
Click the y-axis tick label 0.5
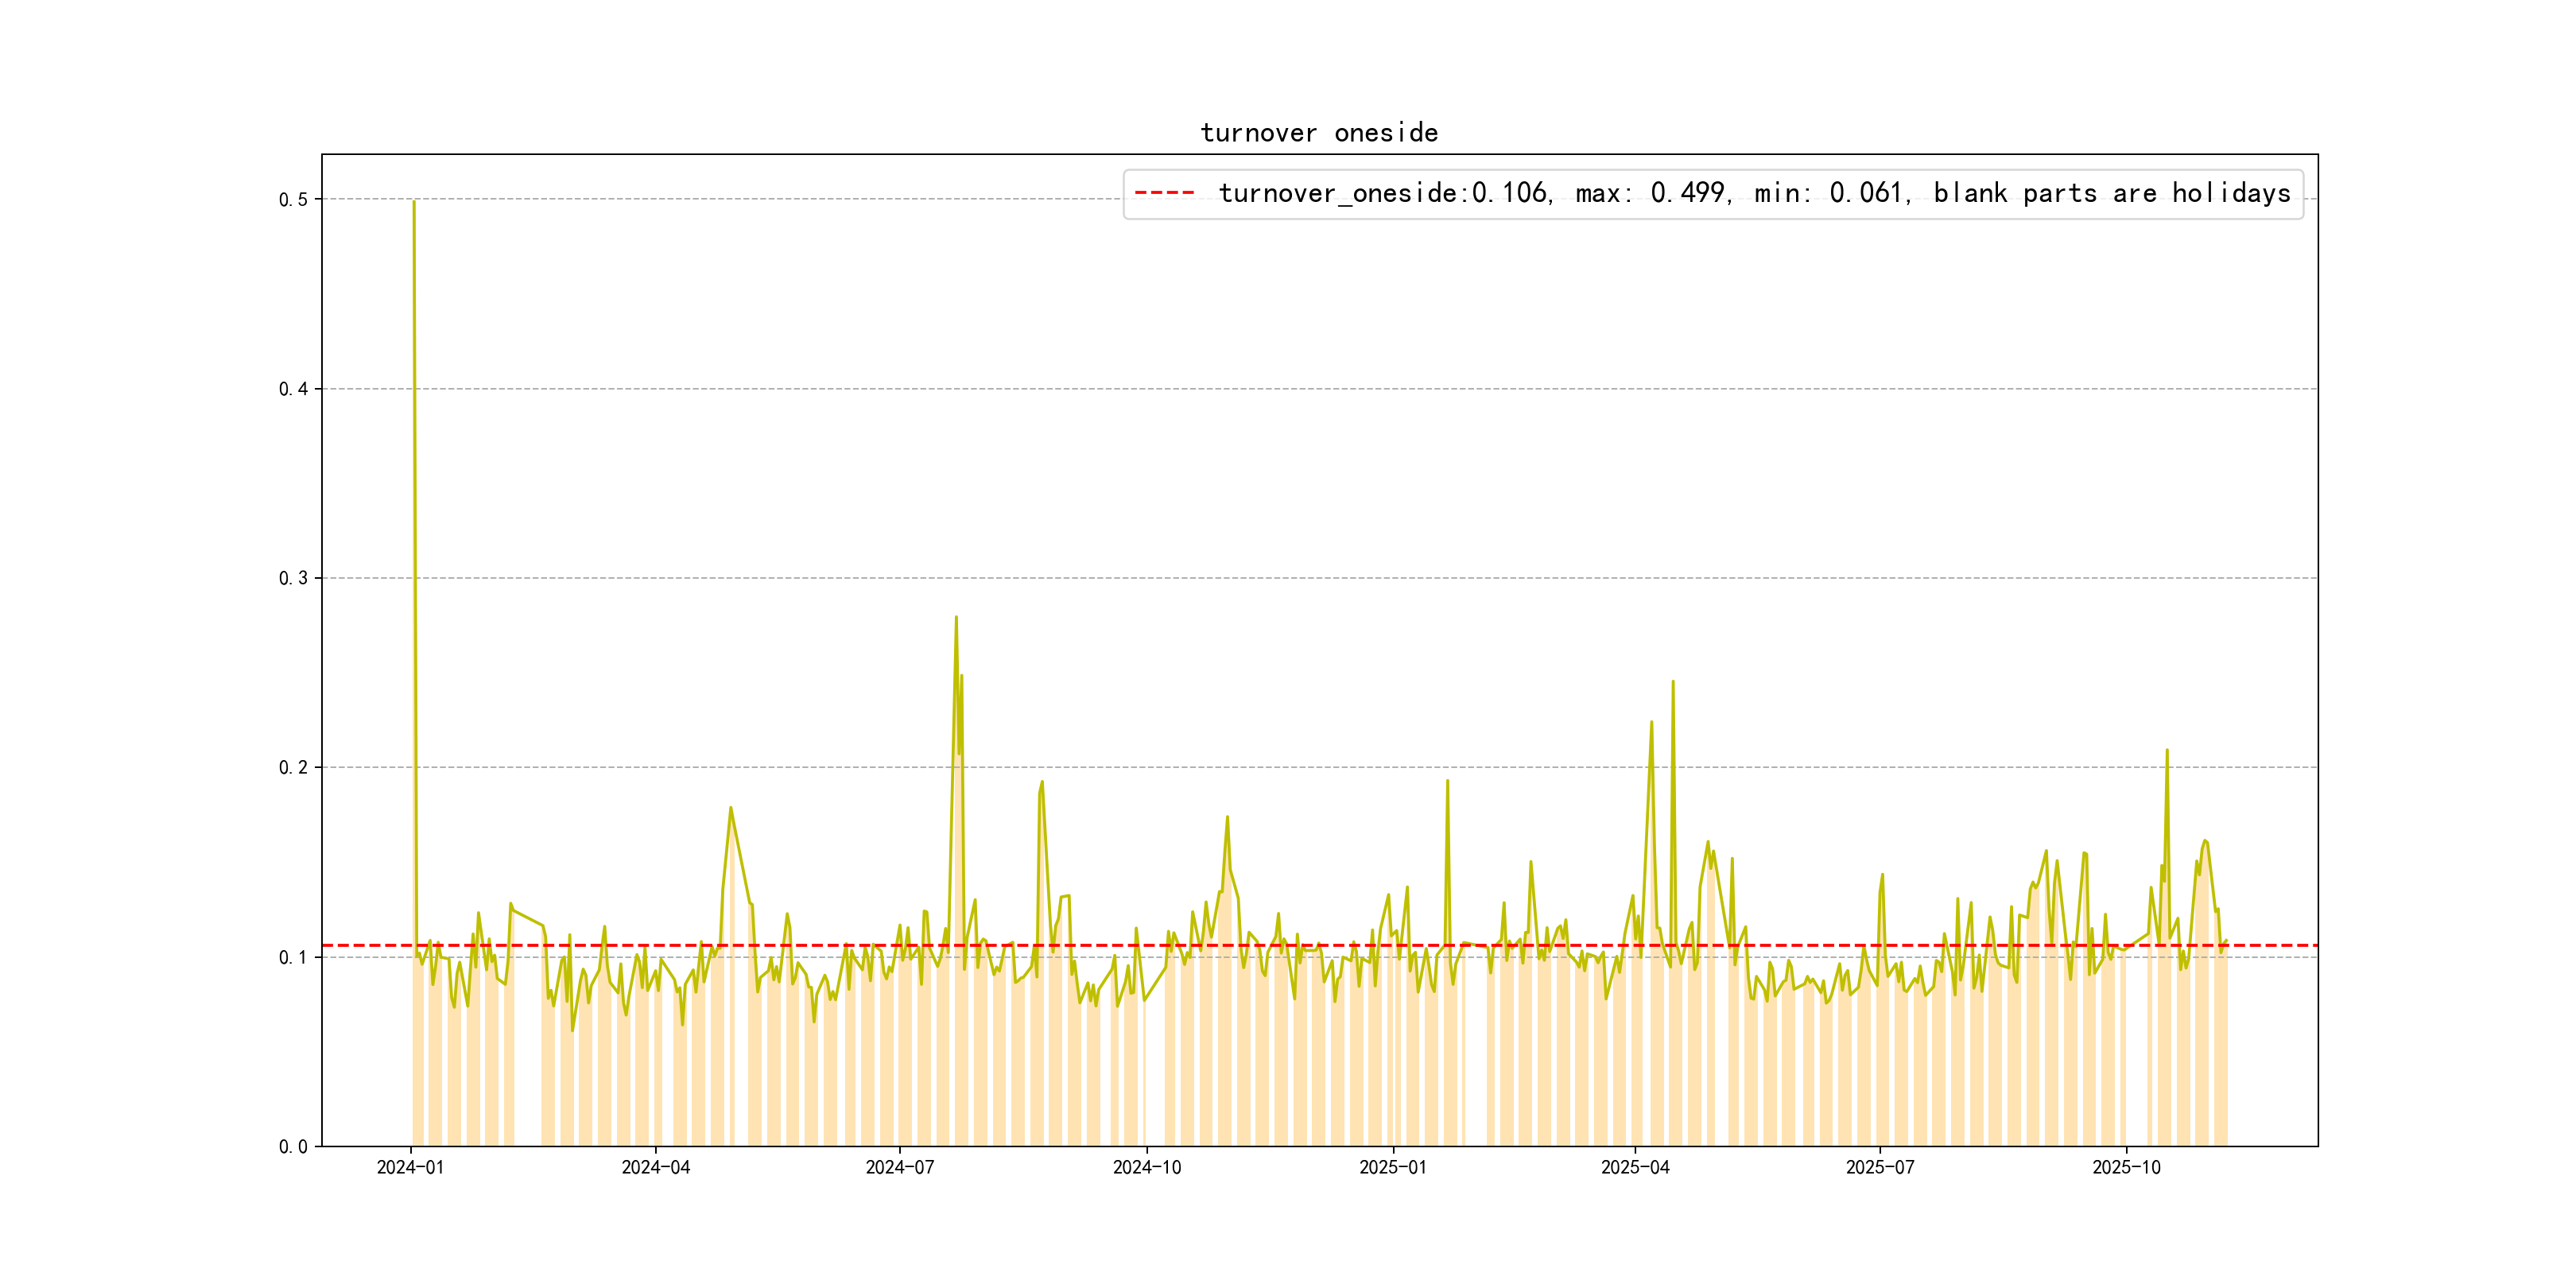click(x=293, y=200)
